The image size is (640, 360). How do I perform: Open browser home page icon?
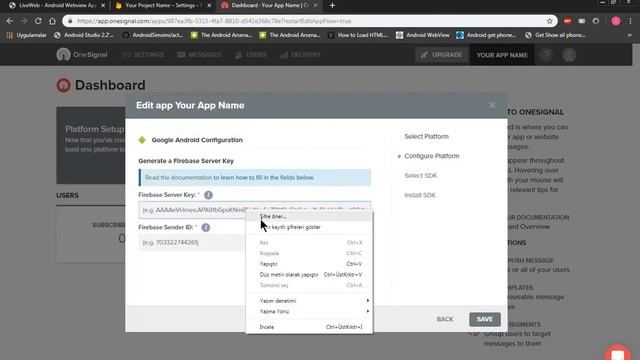[x=52, y=21]
